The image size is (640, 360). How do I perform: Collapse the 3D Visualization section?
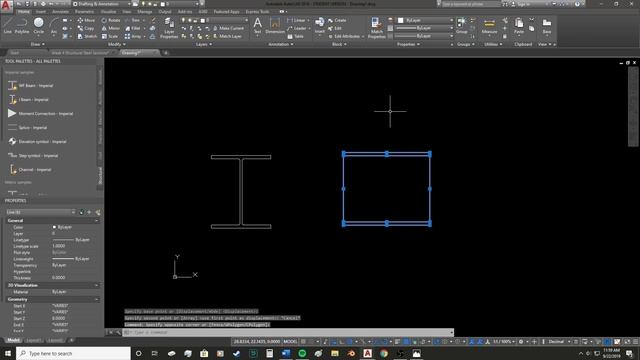[97, 285]
